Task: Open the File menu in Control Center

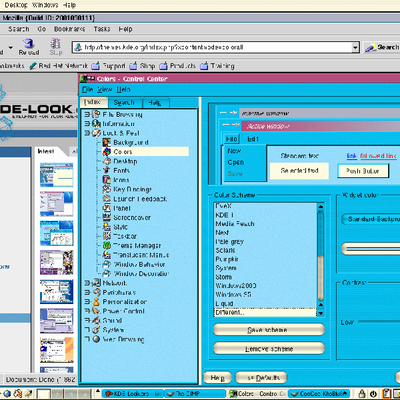Action: 87,89
